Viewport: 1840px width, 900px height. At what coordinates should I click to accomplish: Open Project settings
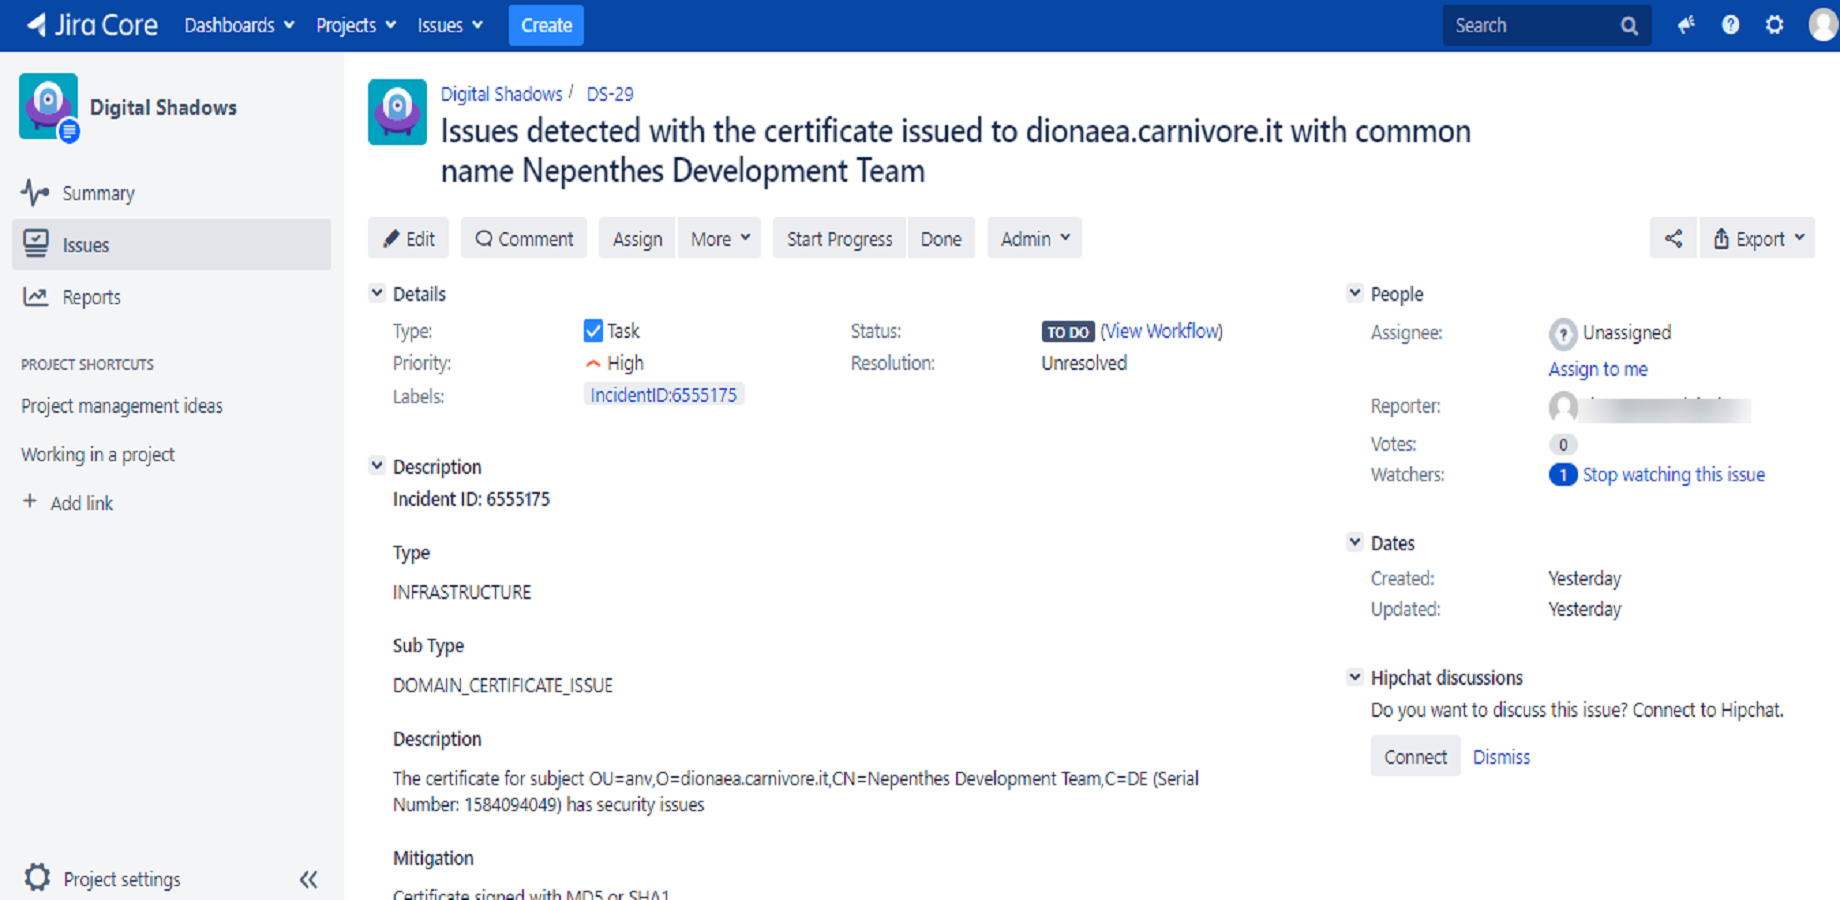122,879
